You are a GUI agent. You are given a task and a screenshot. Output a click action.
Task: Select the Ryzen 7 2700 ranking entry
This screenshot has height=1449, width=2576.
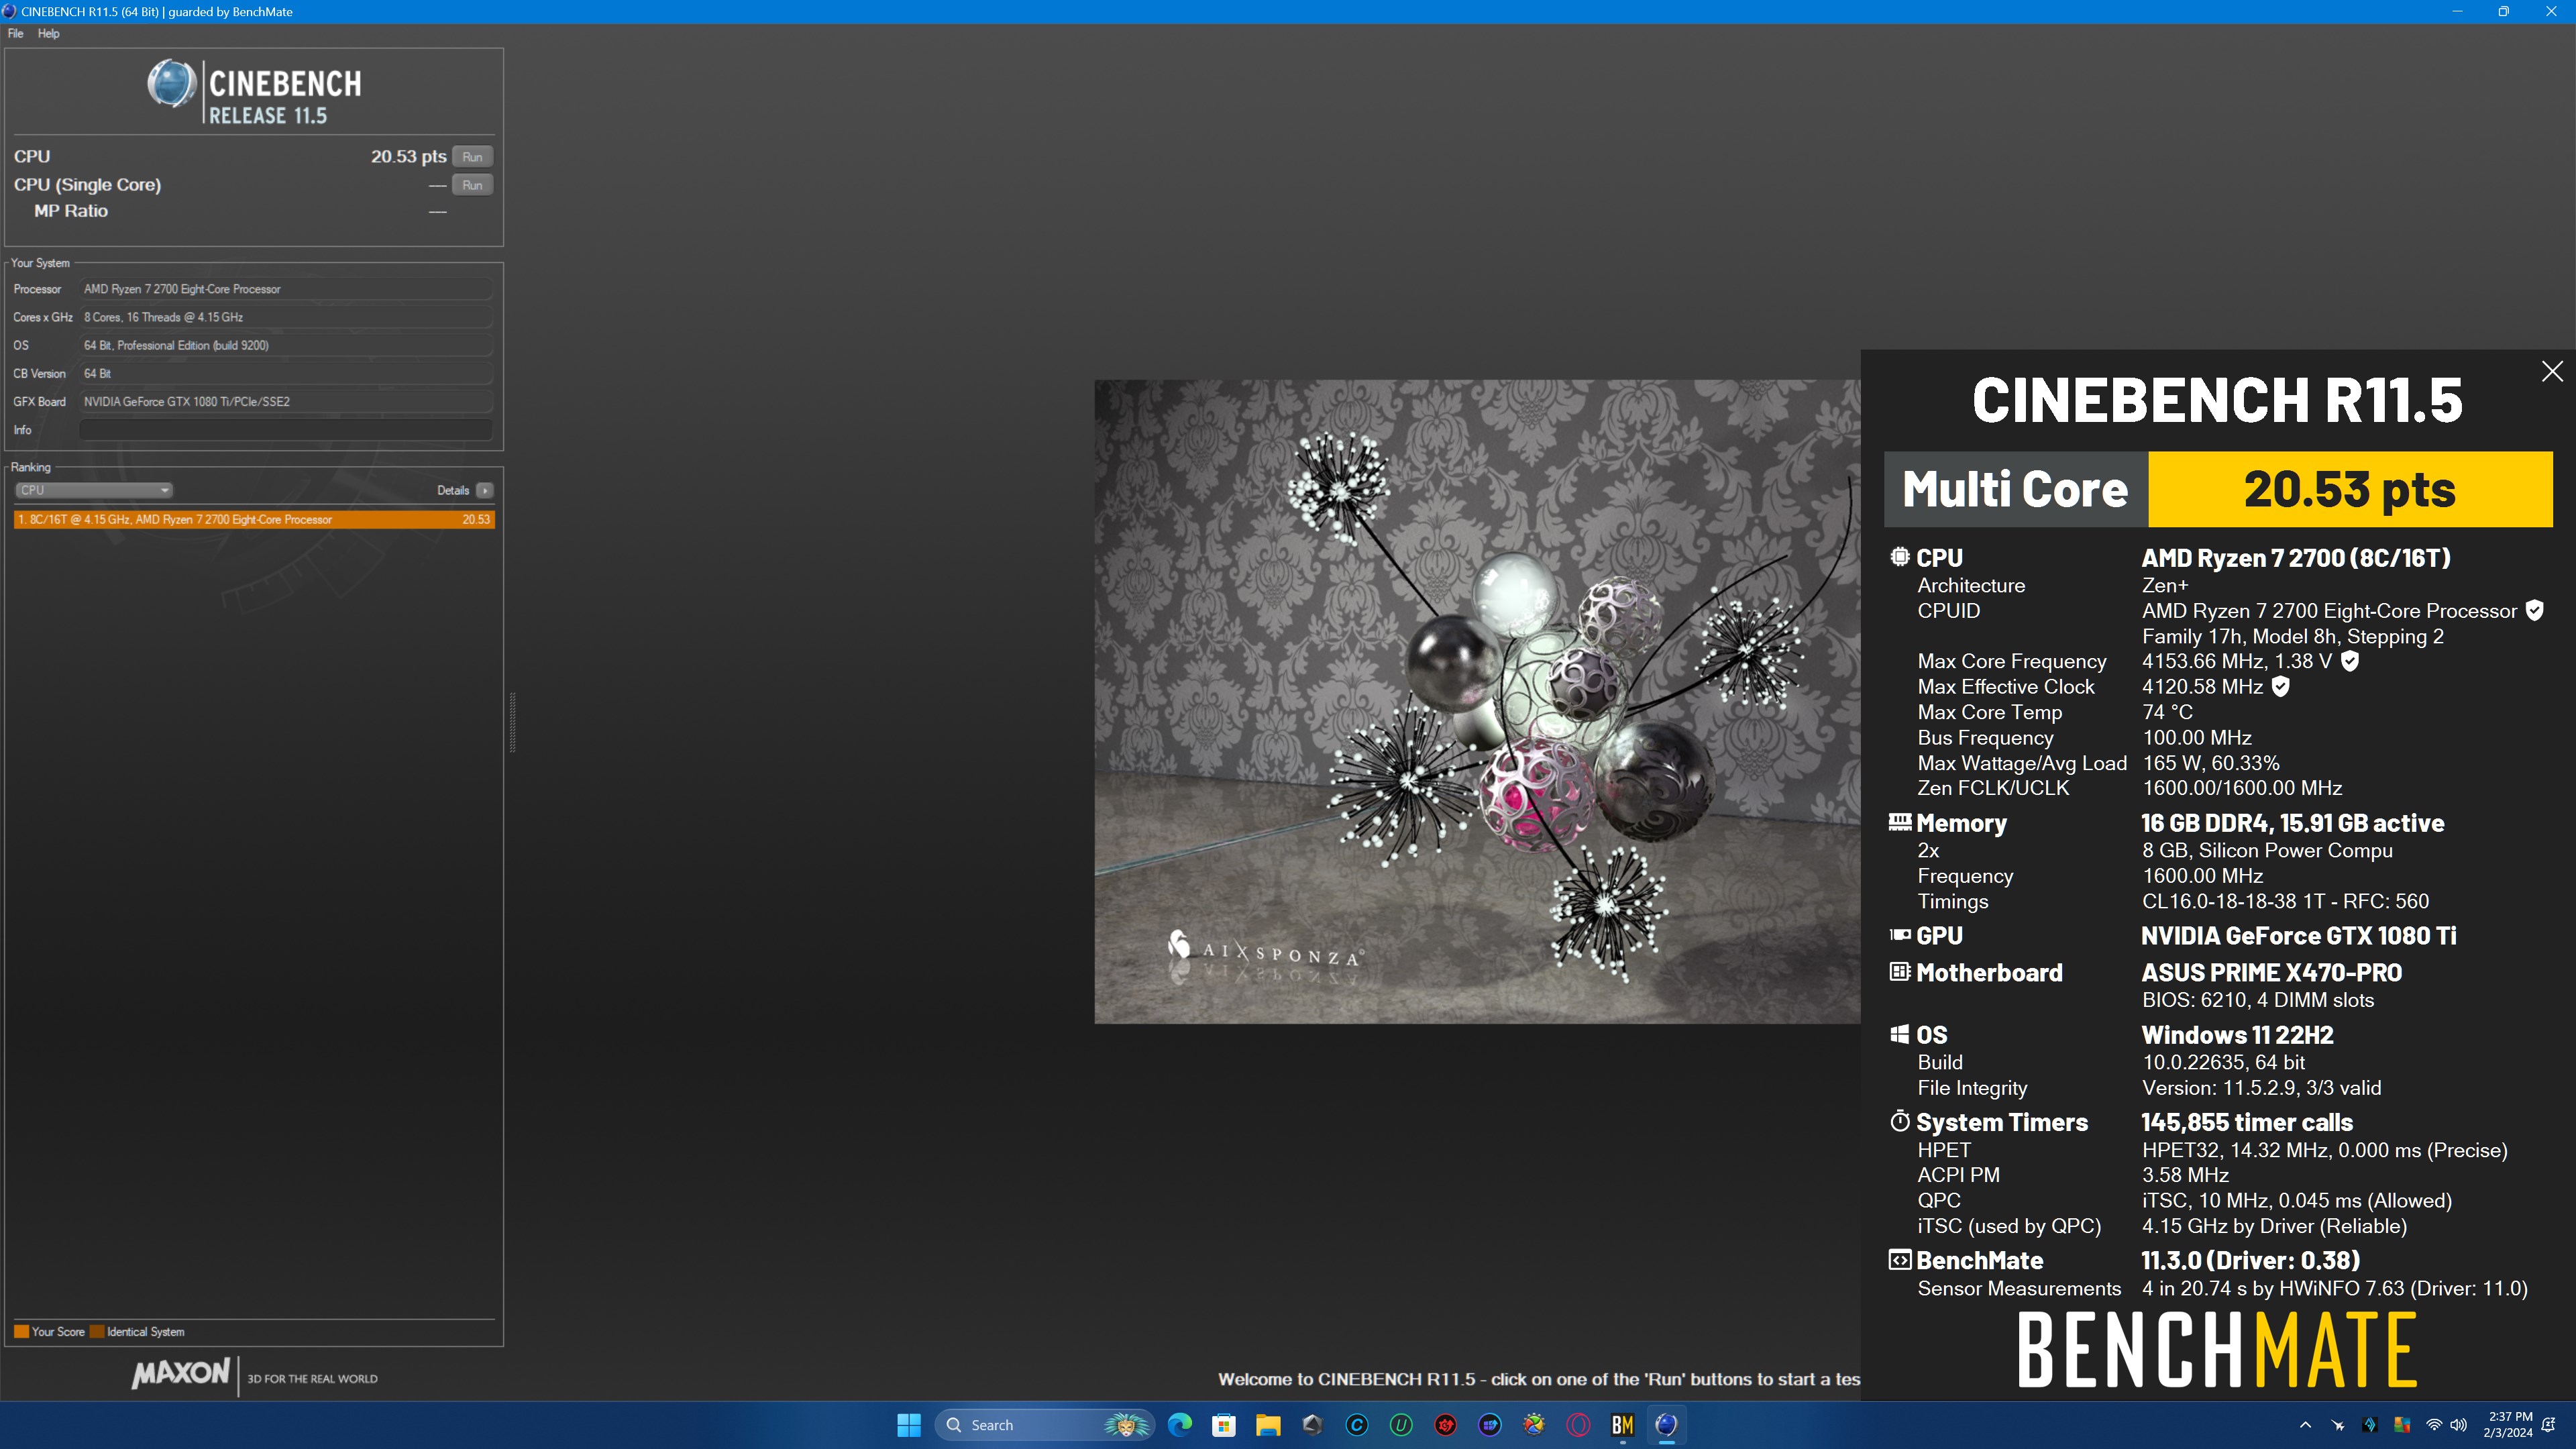(x=254, y=519)
